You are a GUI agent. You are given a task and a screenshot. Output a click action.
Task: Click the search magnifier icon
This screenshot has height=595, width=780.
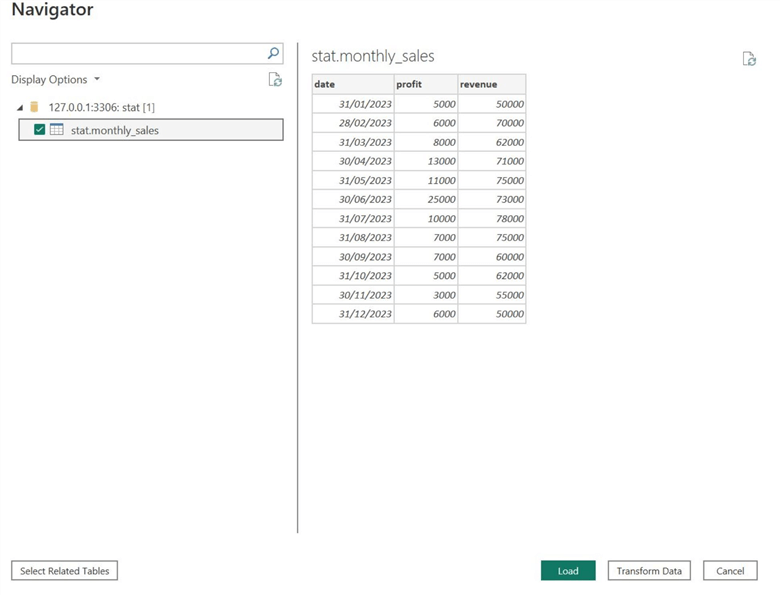pyautogui.click(x=273, y=54)
